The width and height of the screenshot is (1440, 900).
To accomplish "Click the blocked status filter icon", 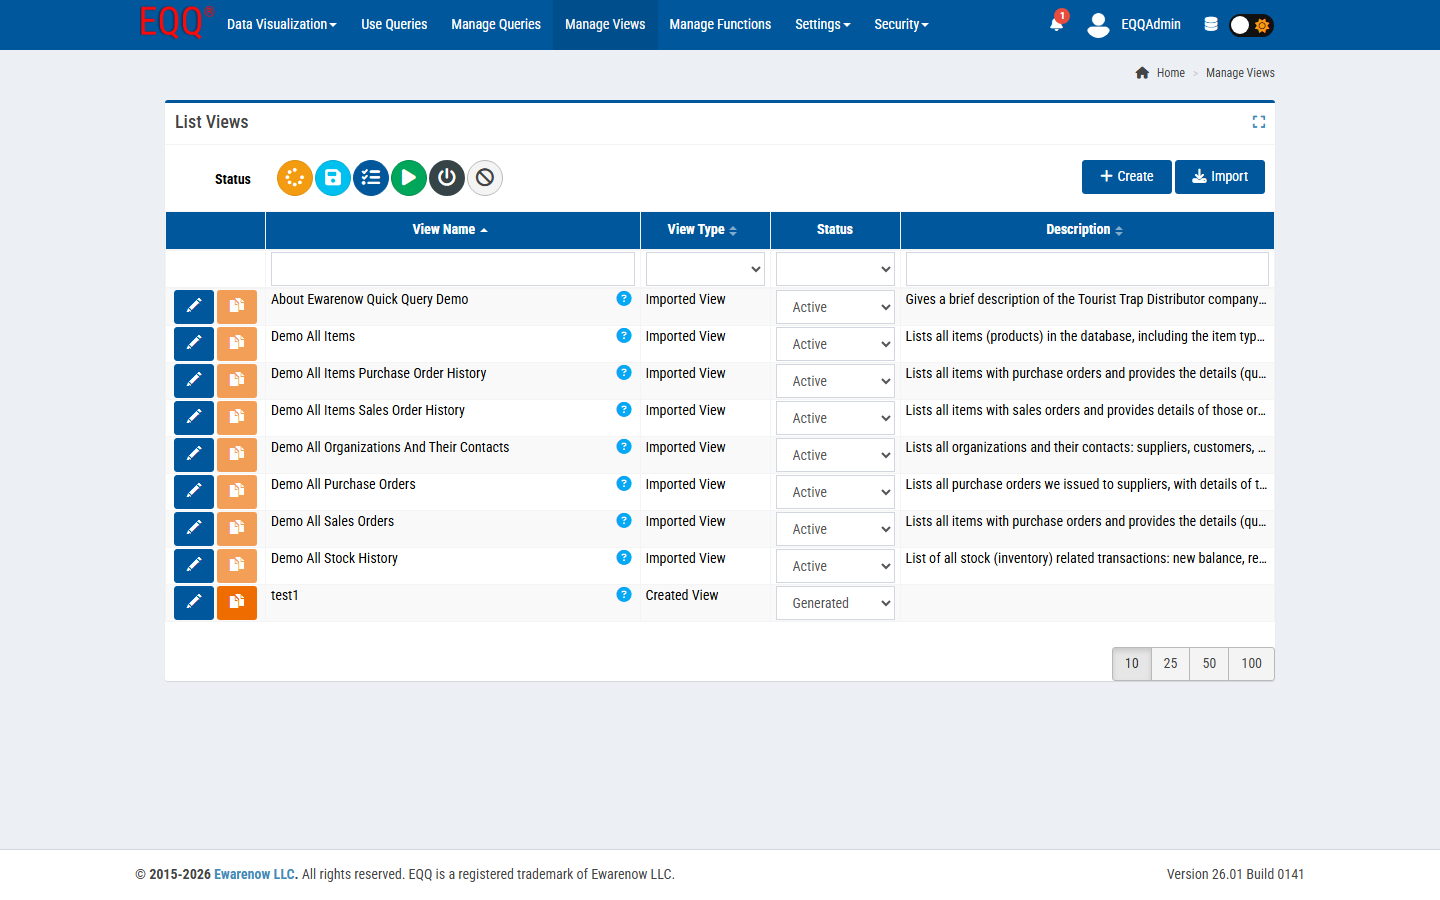I will [484, 178].
